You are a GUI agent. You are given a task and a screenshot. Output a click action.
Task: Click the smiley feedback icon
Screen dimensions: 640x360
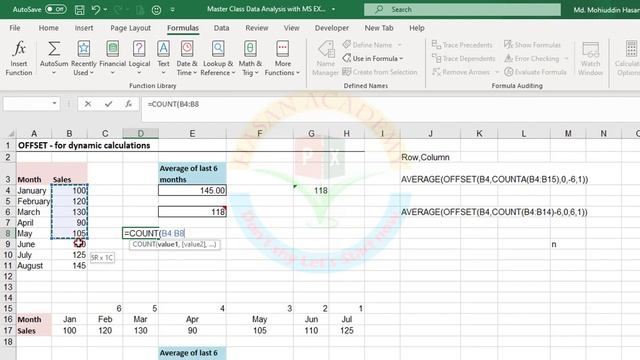coord(156,9)
